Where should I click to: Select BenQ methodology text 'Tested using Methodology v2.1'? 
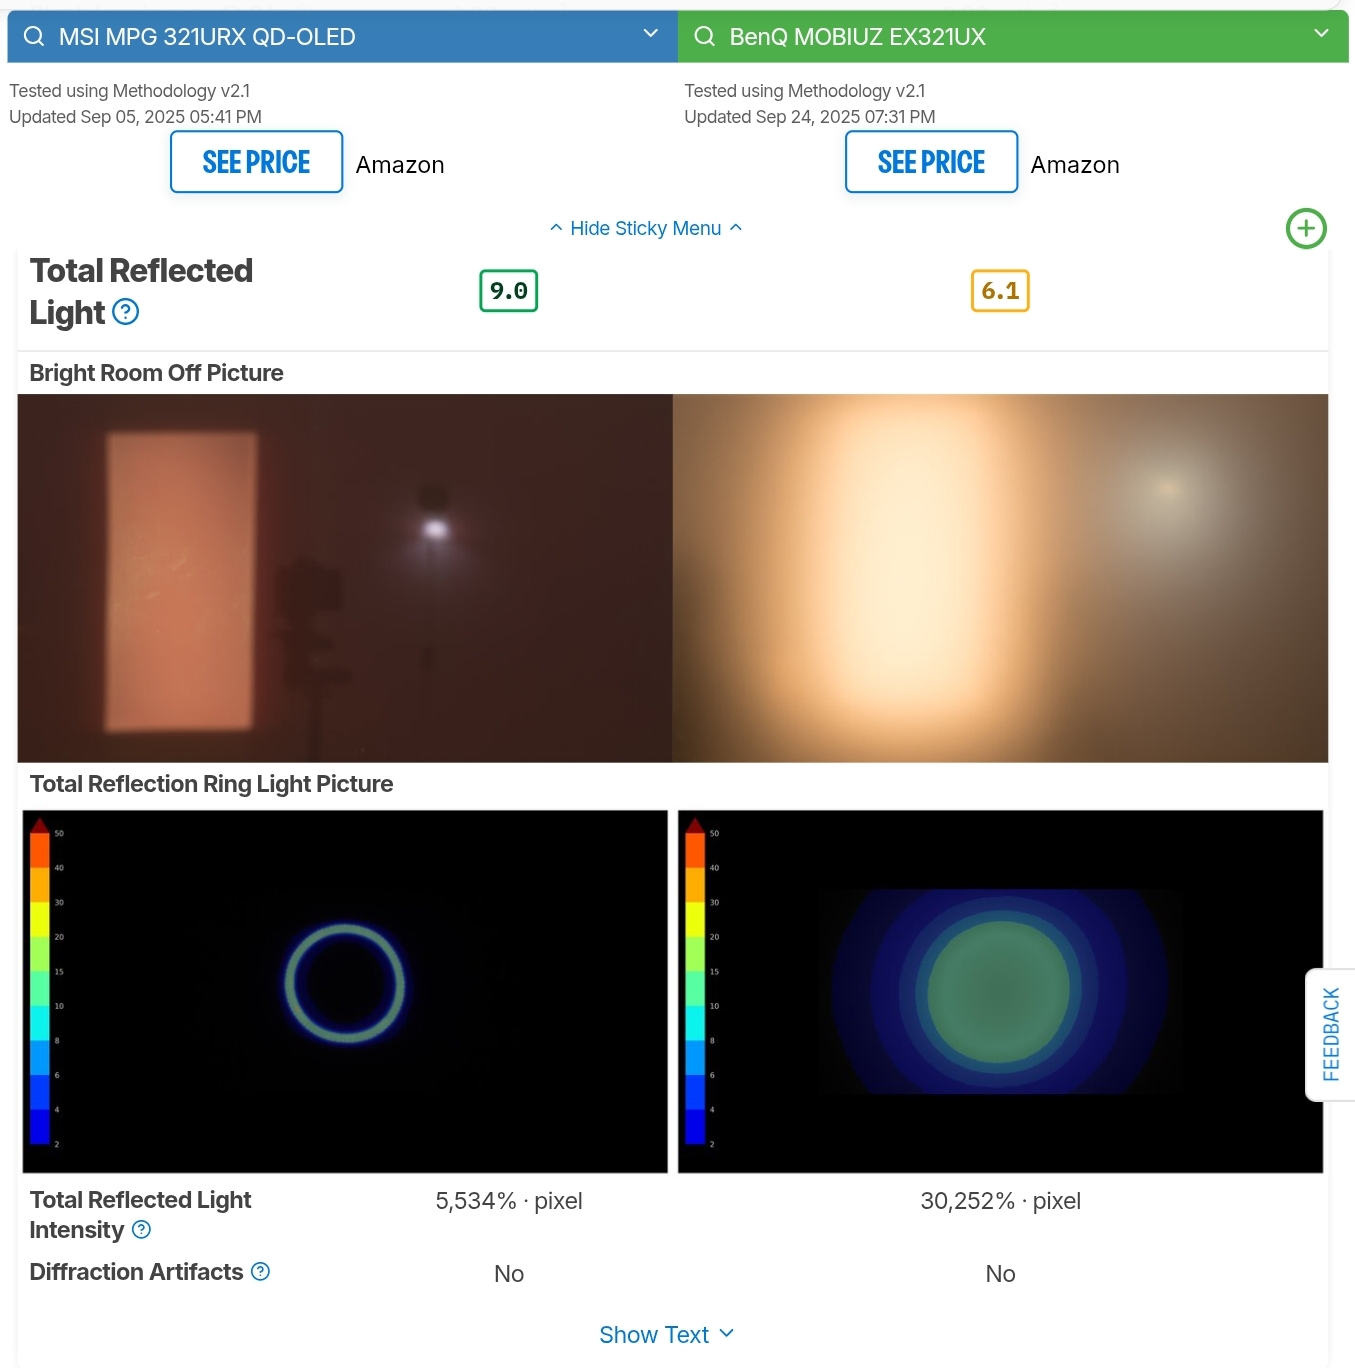(805, 91)
